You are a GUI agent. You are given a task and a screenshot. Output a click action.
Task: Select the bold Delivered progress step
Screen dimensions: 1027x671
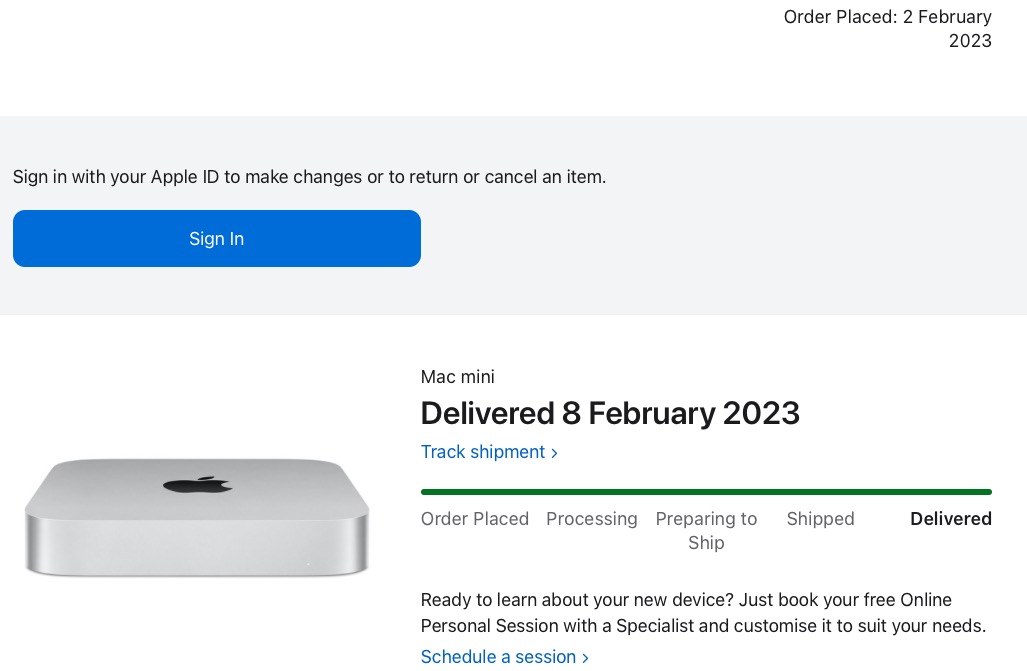pyautogui.click(x=950, y=519)
